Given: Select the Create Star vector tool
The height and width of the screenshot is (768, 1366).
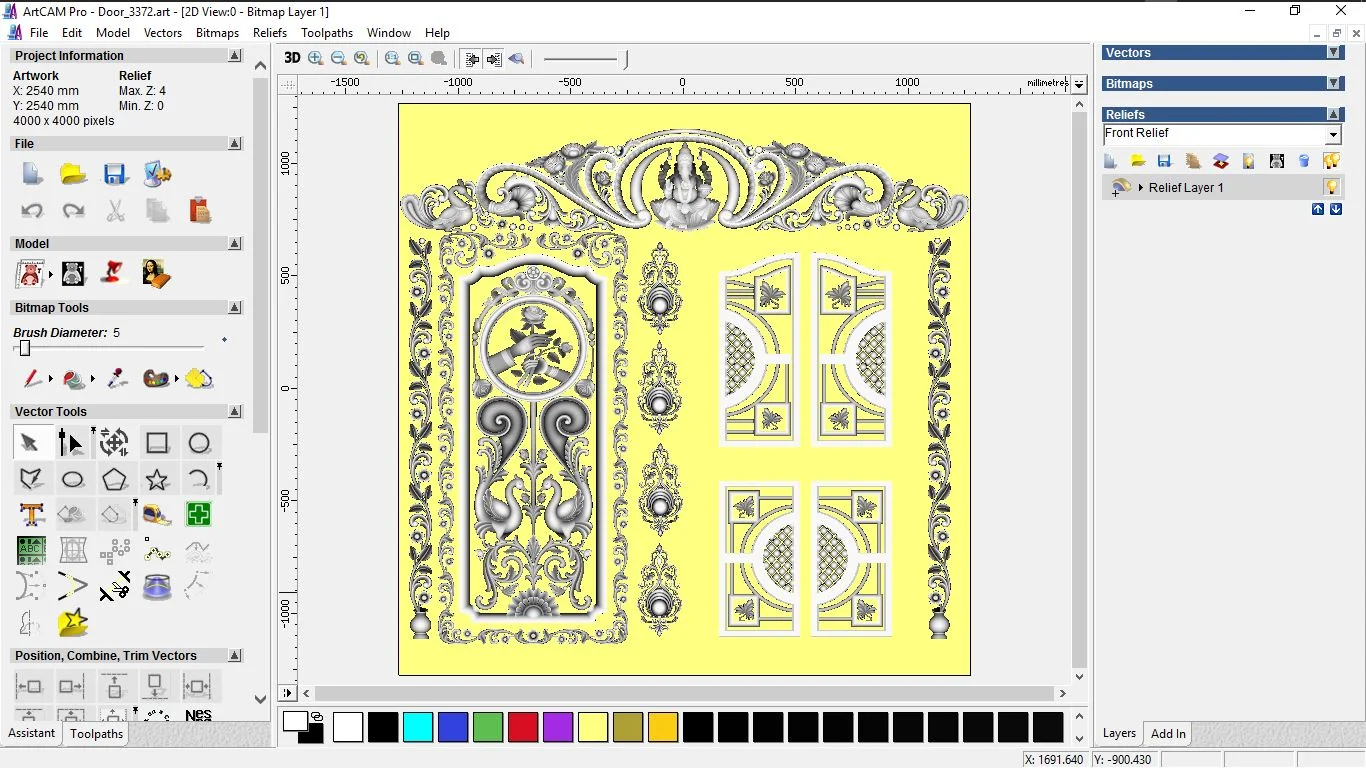Looking at the screenshot, I should click(157, 480).
